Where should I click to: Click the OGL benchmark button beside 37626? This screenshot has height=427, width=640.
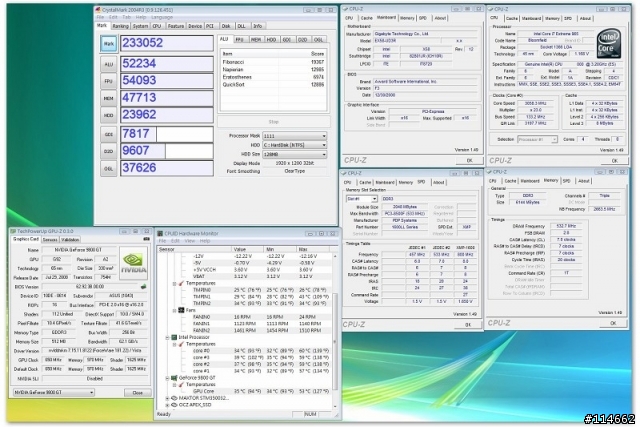coord(109,169)
